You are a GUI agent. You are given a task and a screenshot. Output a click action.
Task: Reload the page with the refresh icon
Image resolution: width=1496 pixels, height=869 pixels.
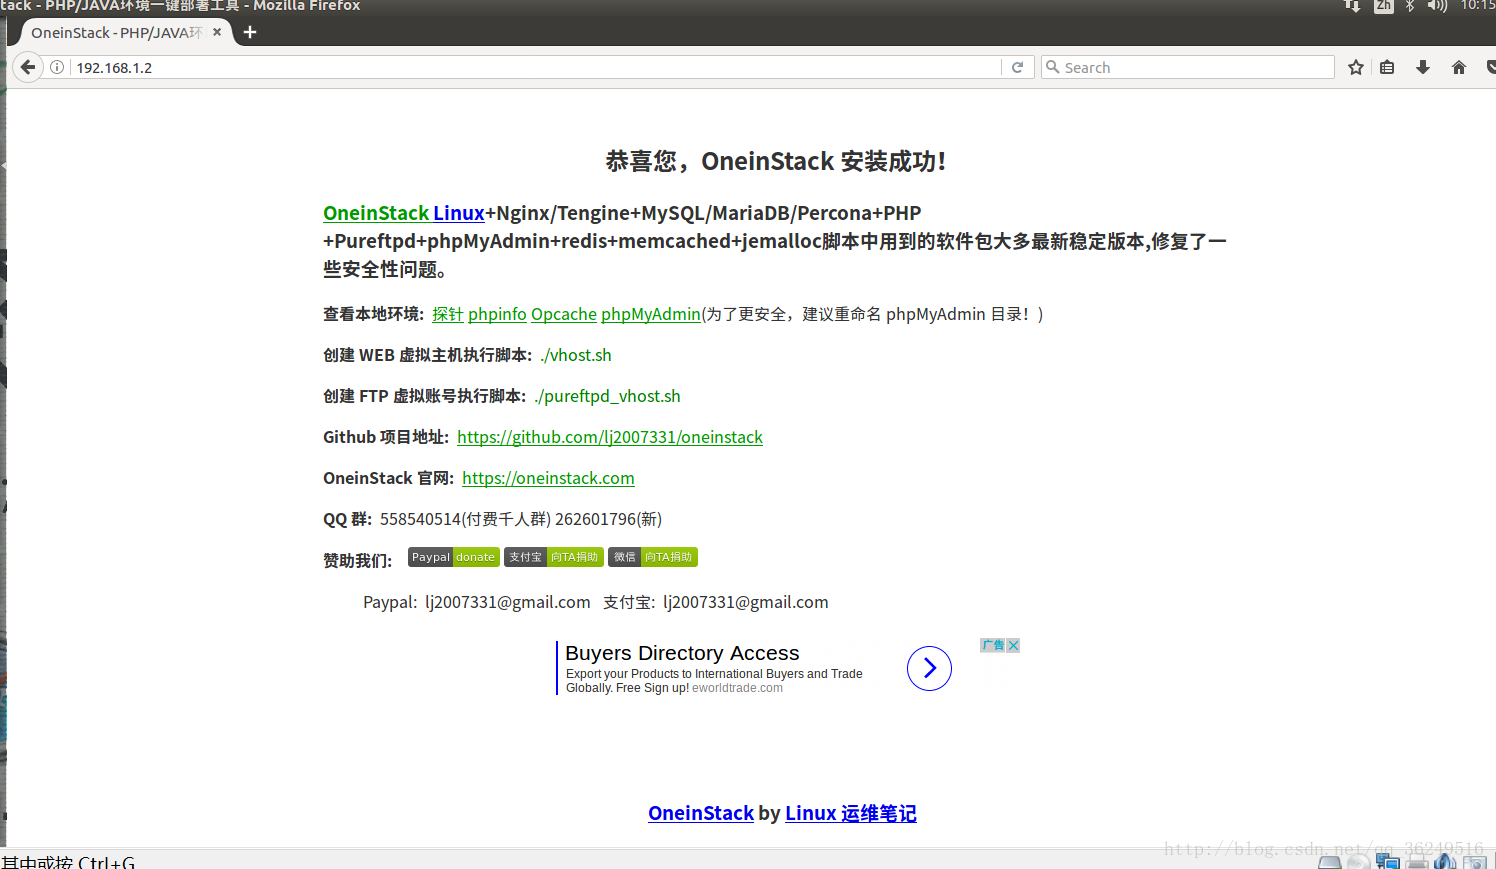pos(1017,67)
